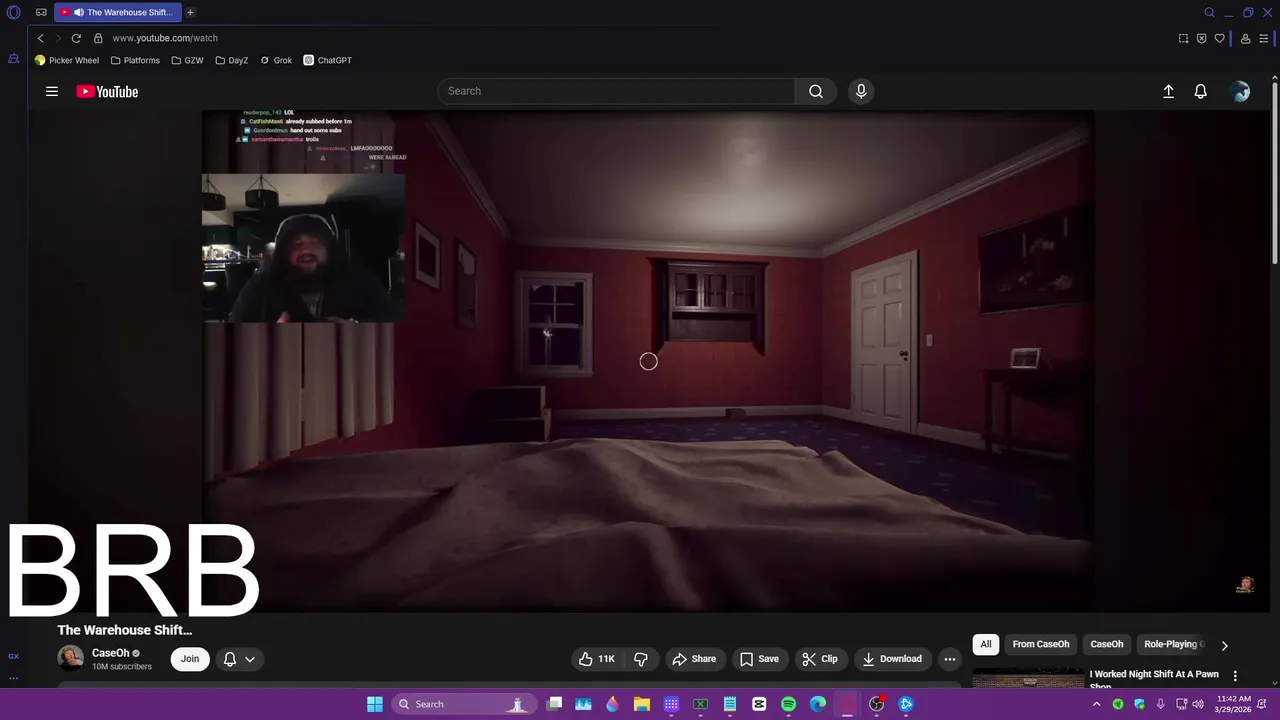Open the ad blocker shield icon
1280x720 pixels.
point(1201,38)
